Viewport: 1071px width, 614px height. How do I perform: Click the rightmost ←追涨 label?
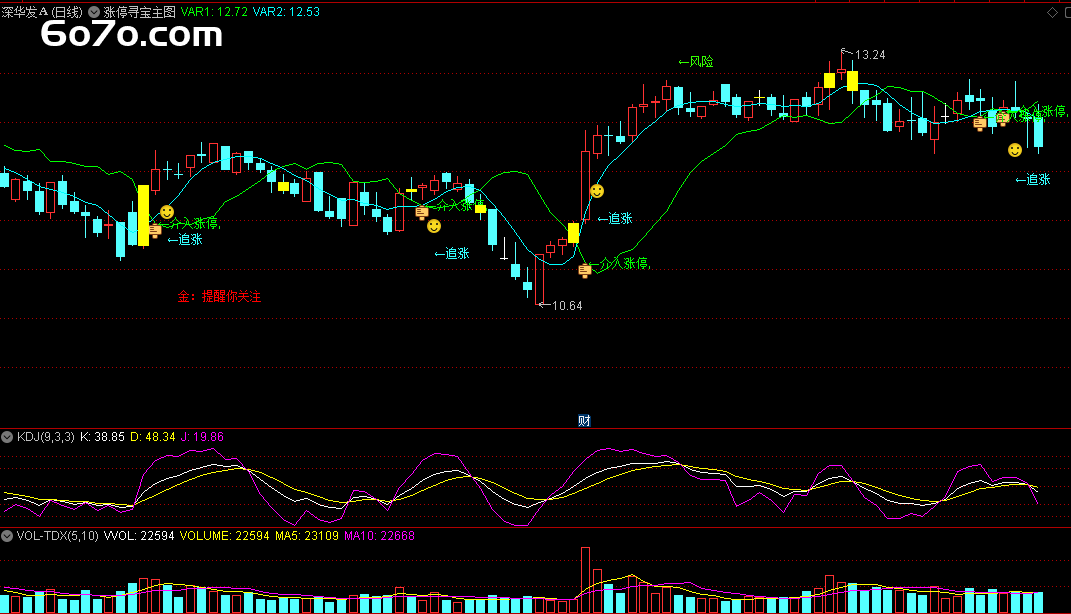pyautogui.click(x=1033, y=180)
